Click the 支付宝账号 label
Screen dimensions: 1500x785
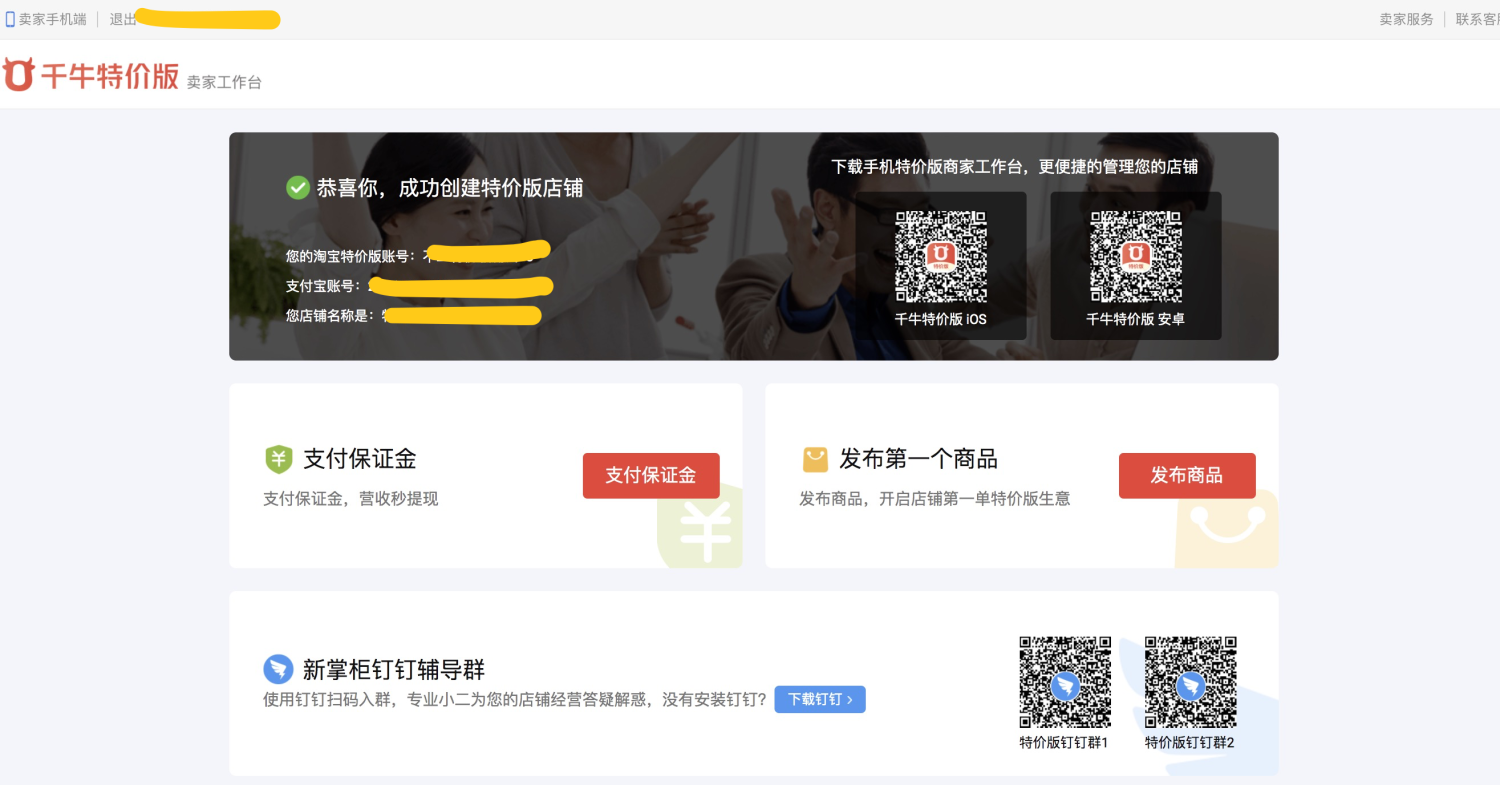pos(323,286)
